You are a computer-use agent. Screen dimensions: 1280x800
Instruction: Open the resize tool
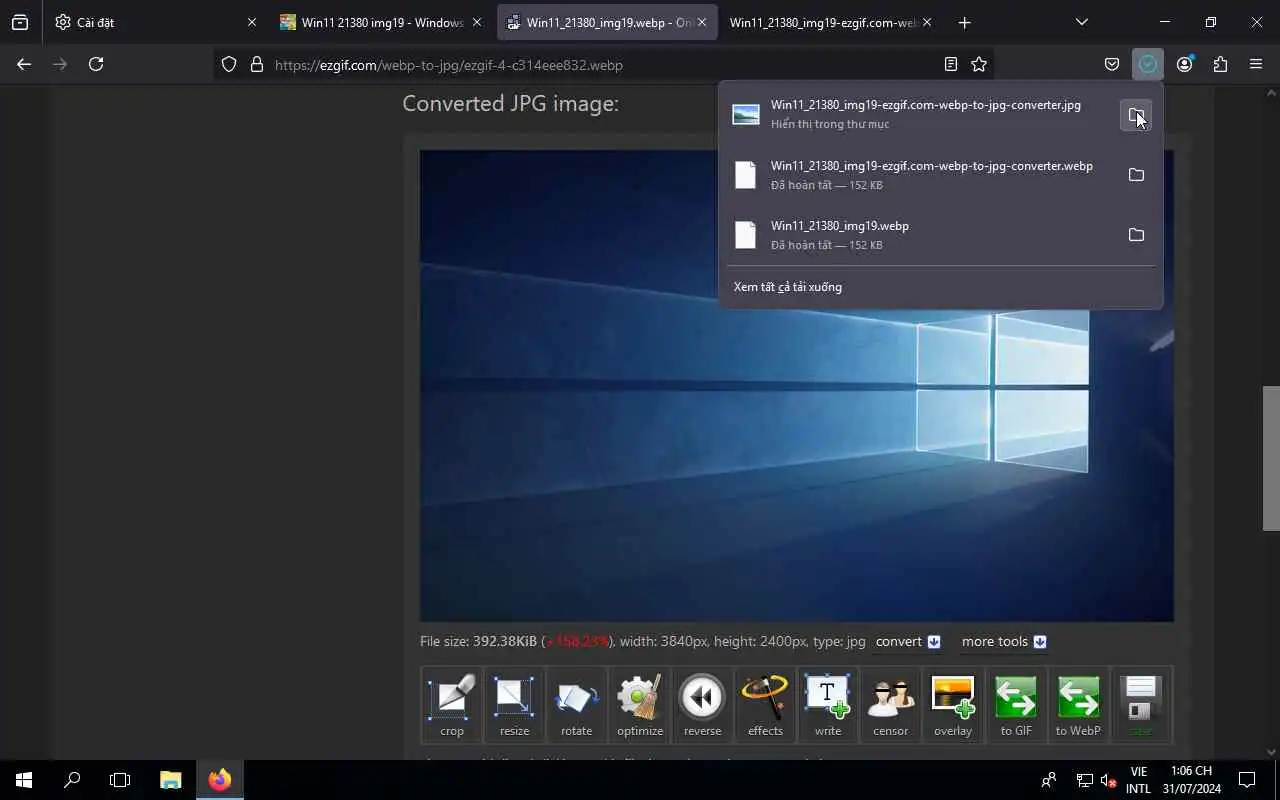click(x=514, y=705)
